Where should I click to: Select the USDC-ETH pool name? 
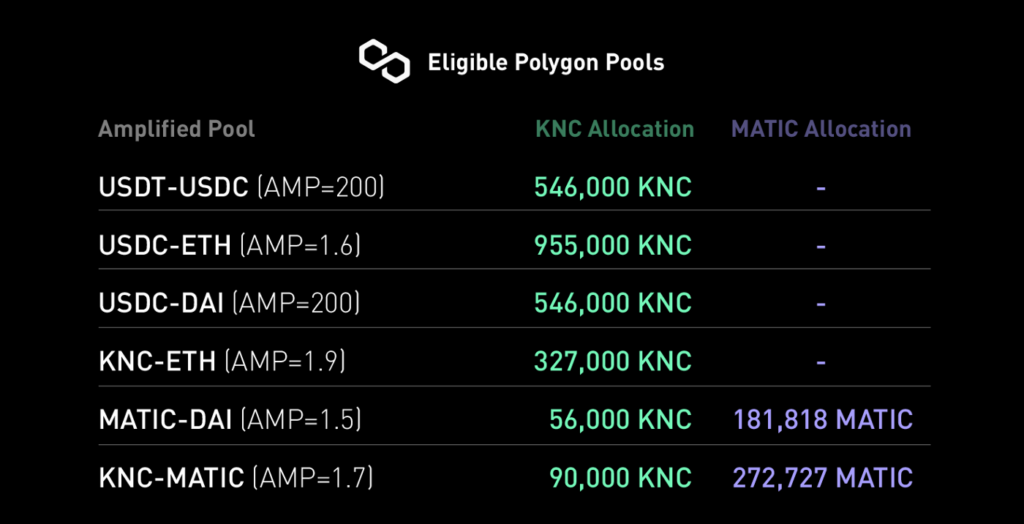[165, 246]
